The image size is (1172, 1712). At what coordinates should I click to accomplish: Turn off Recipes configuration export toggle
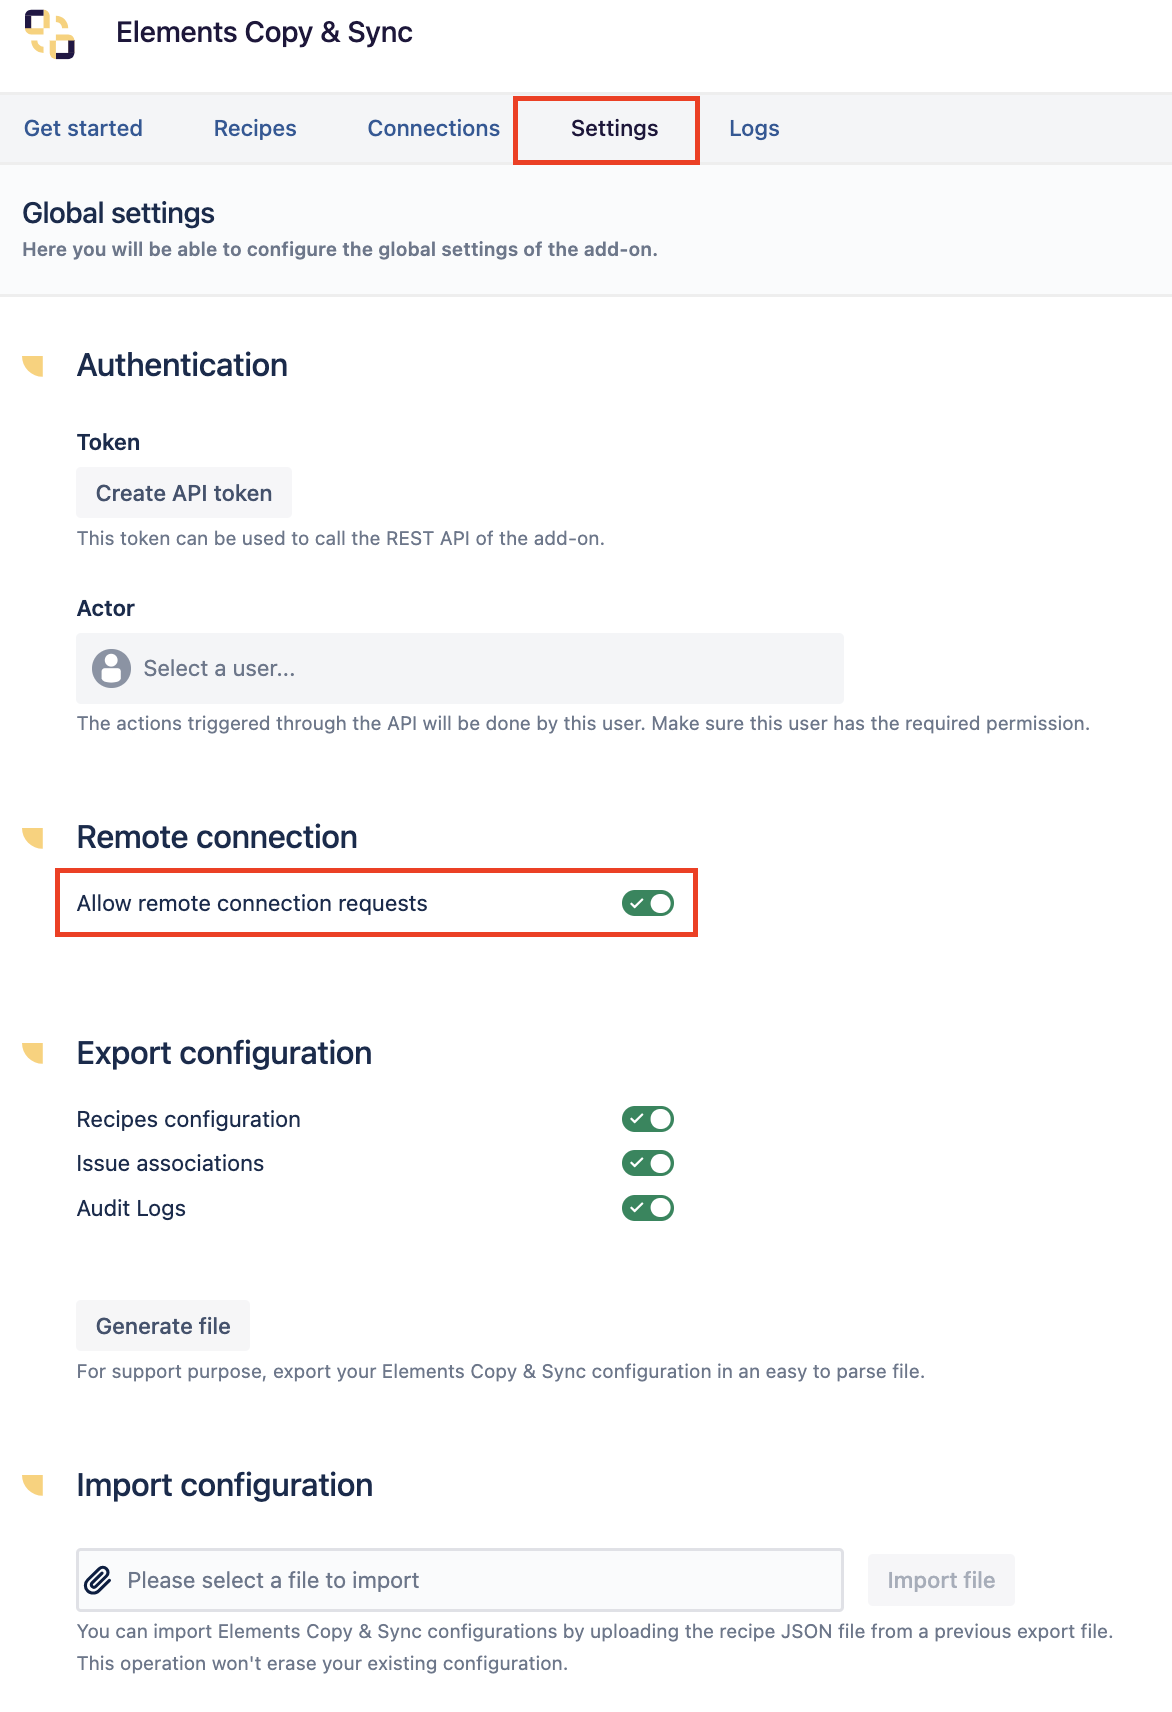click(x=648, y=1119)
